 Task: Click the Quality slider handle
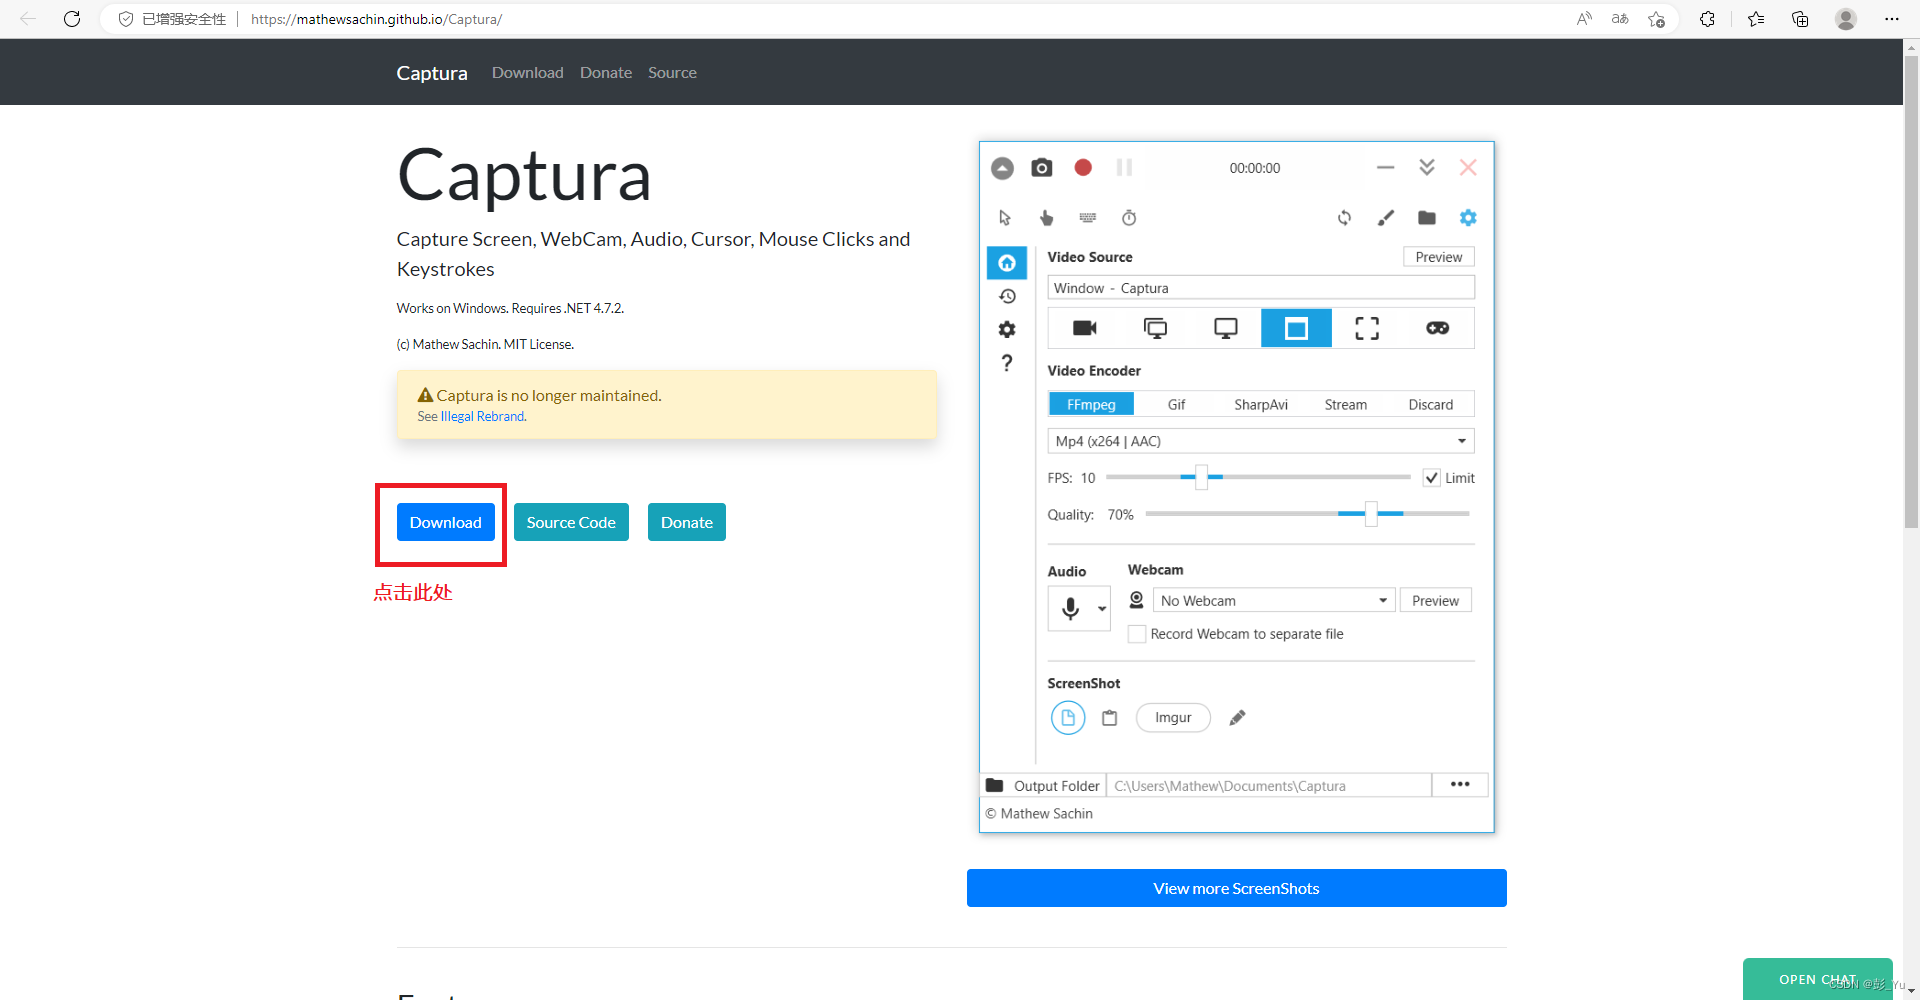[1371, 514]
